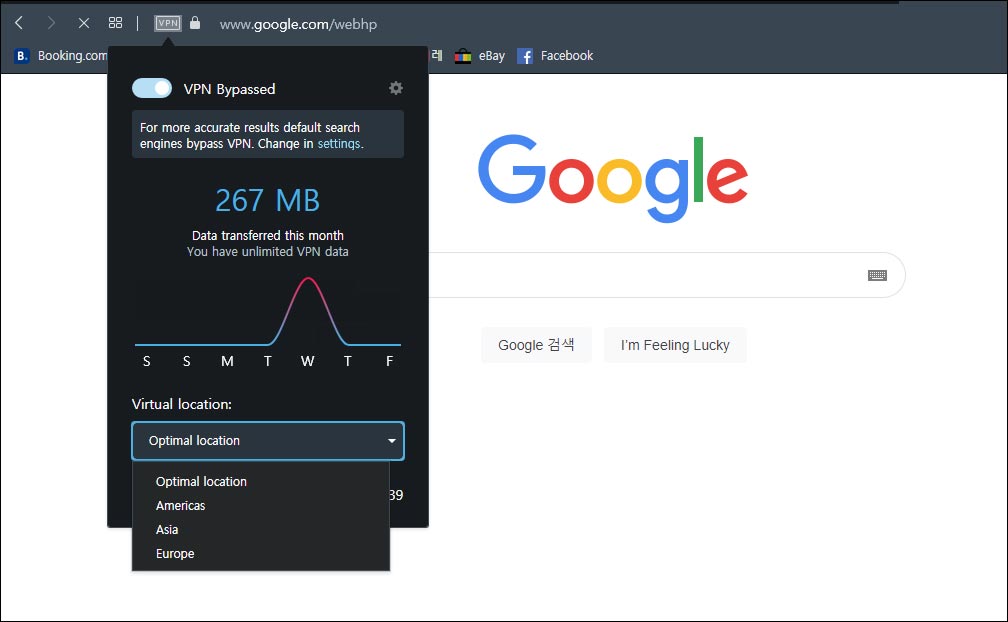
Task: Click the Booking.com bookmark icon
Action: 22,56
